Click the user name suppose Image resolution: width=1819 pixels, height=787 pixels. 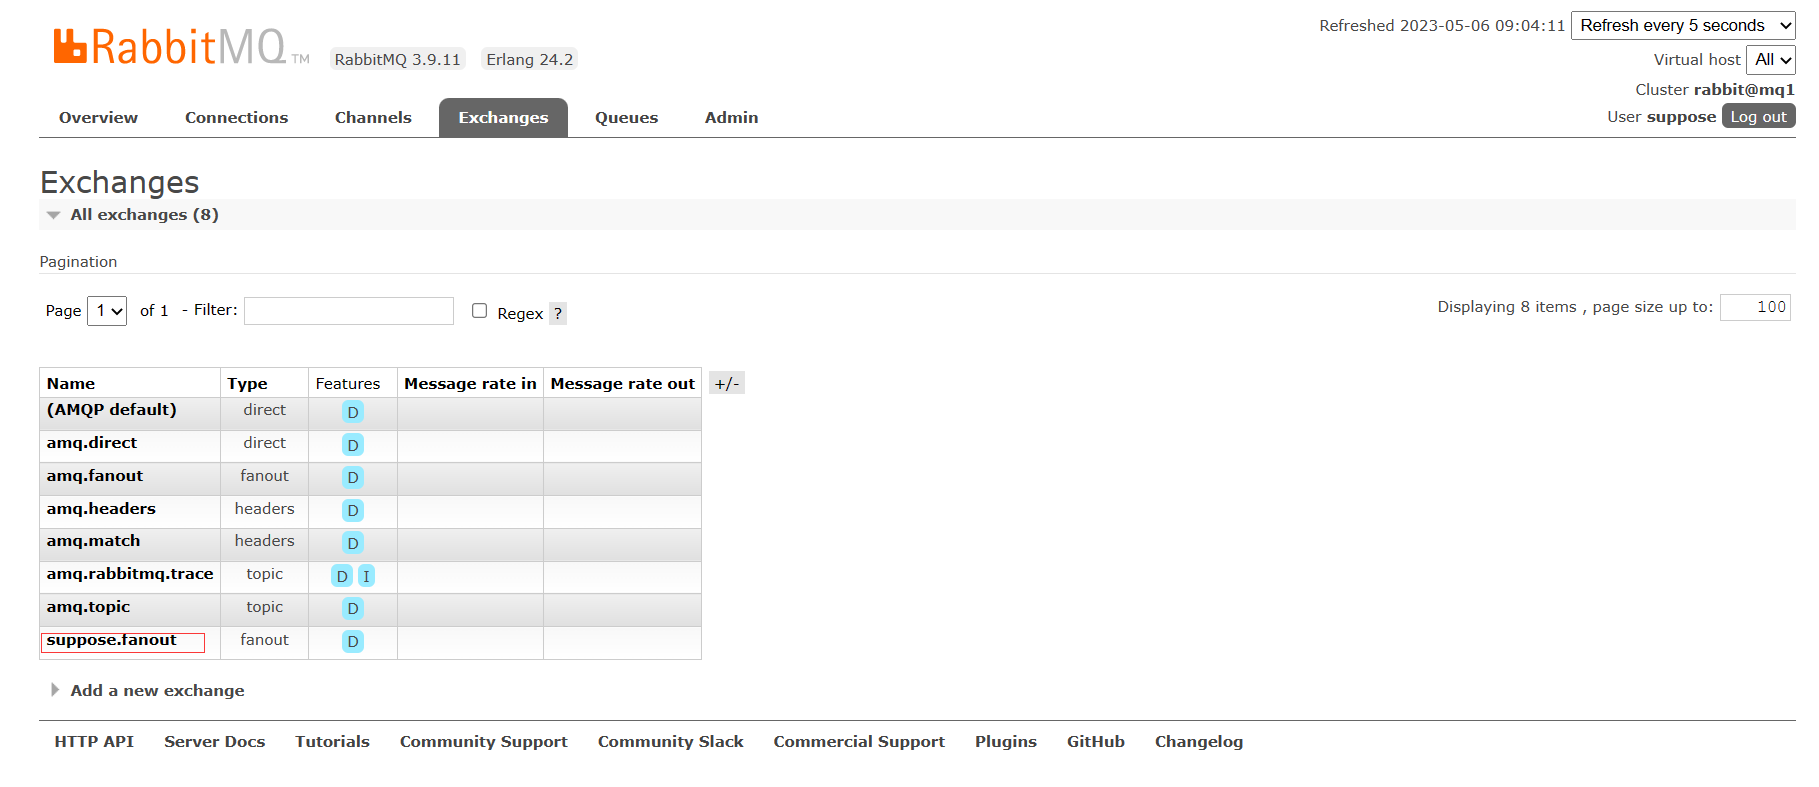coord(1681,117)
